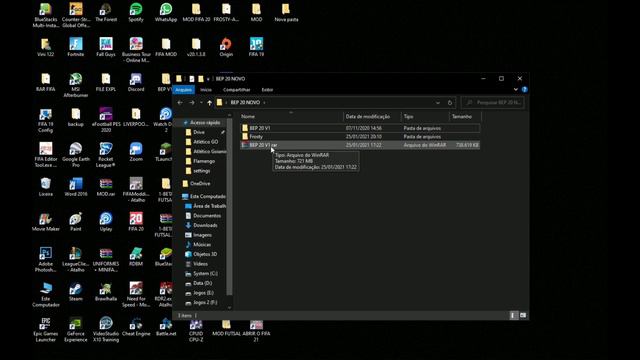This screenshot has height=360, width=640.
Task: Select the FIFA 19 desktop icon
Action: tap(256, 47)
